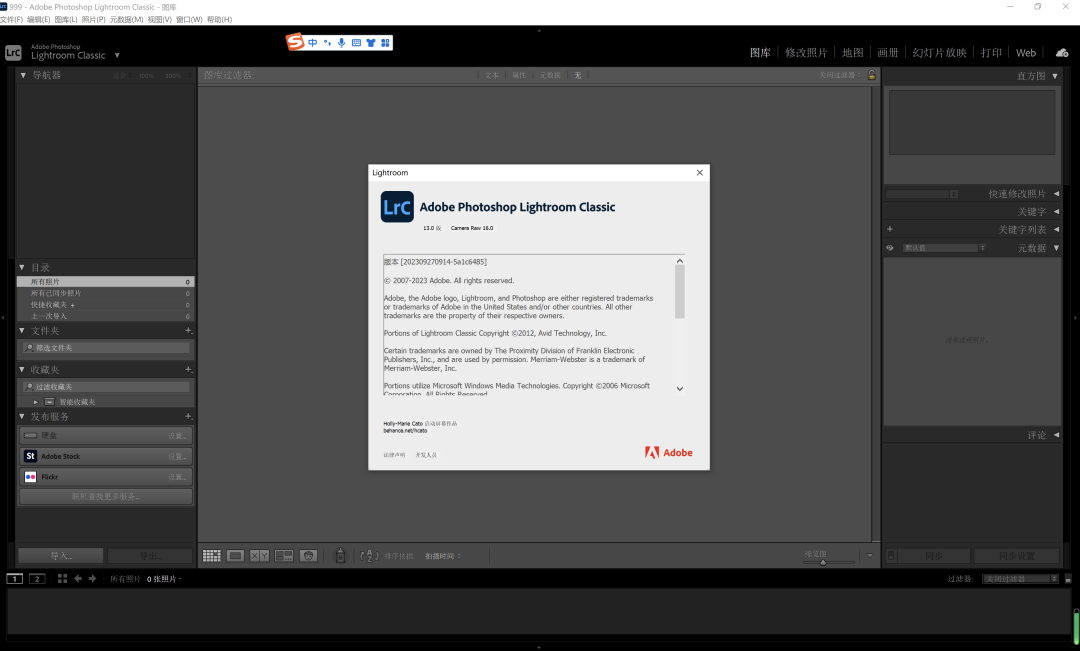
Task: Toggle the auto sync switch beside the sync button
Action: (891, 556)
